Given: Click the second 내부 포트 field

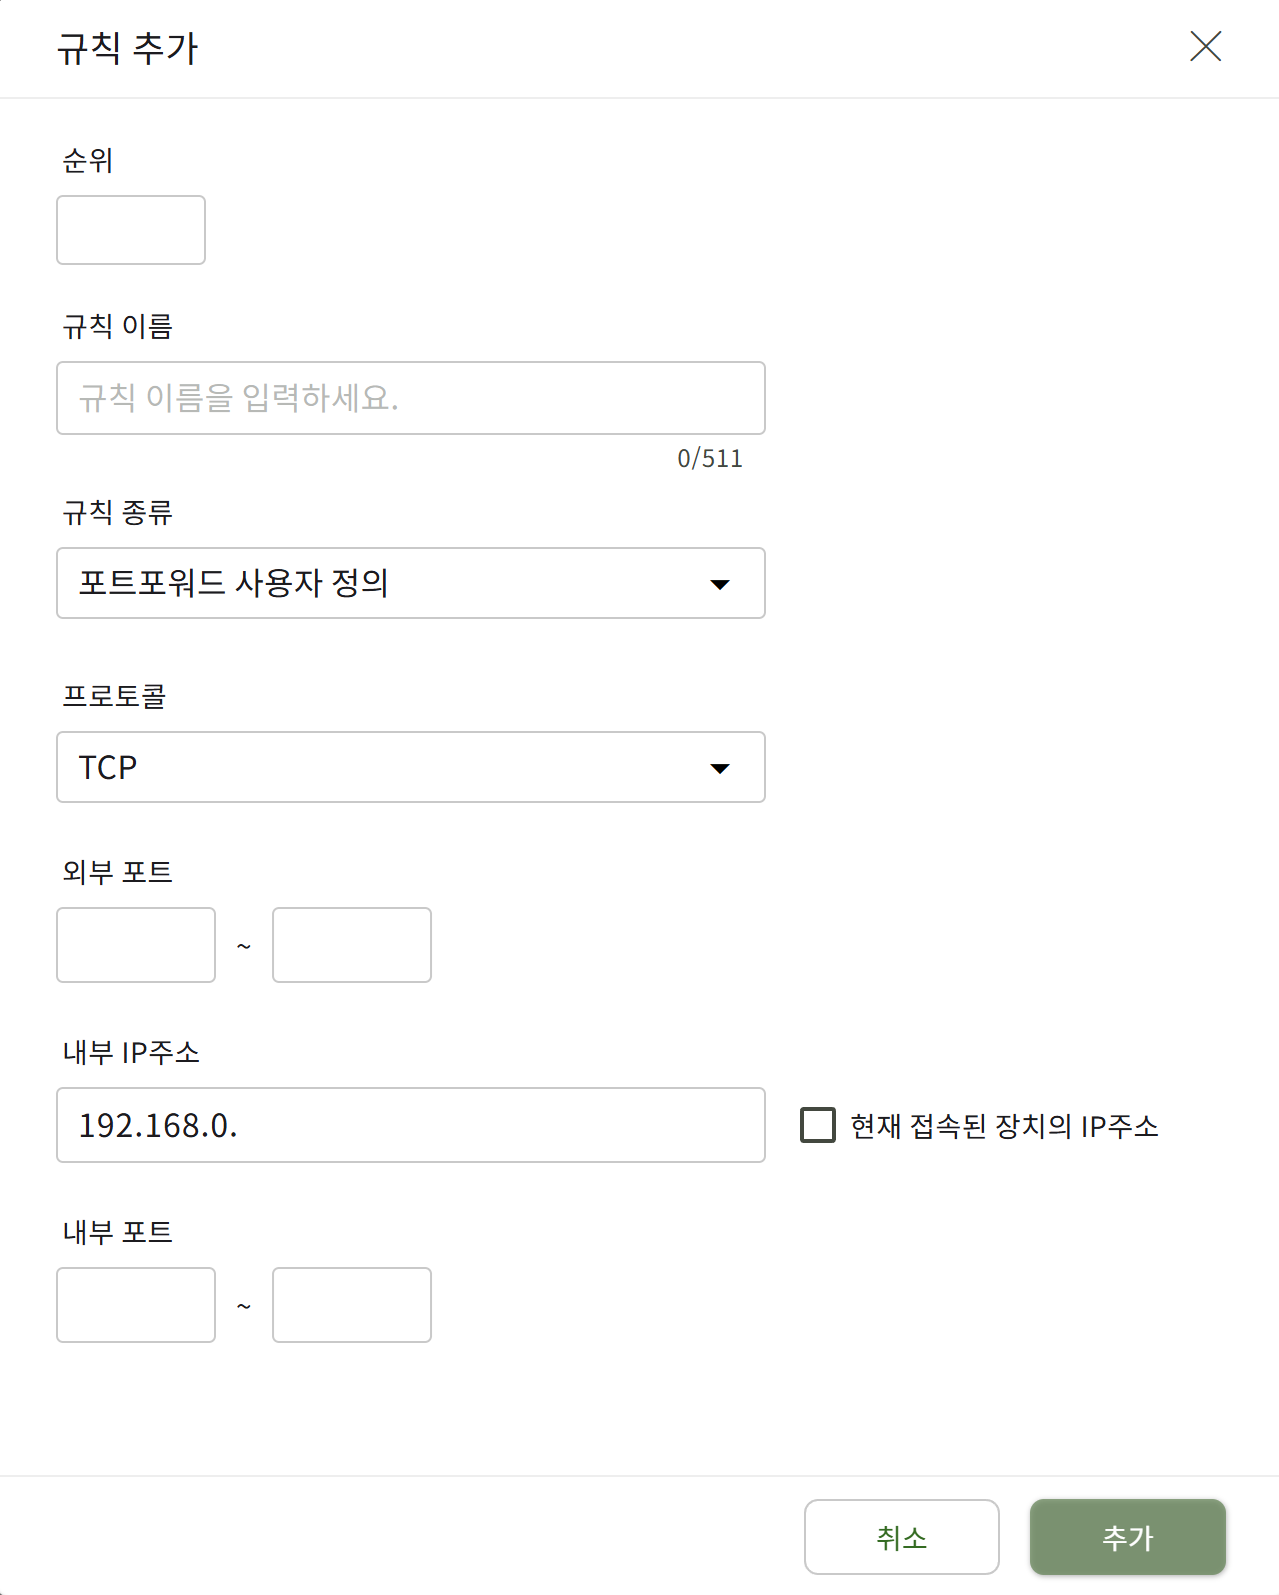Looking at the screenshot, I should pyautogui.click(x=351, y=1305).
